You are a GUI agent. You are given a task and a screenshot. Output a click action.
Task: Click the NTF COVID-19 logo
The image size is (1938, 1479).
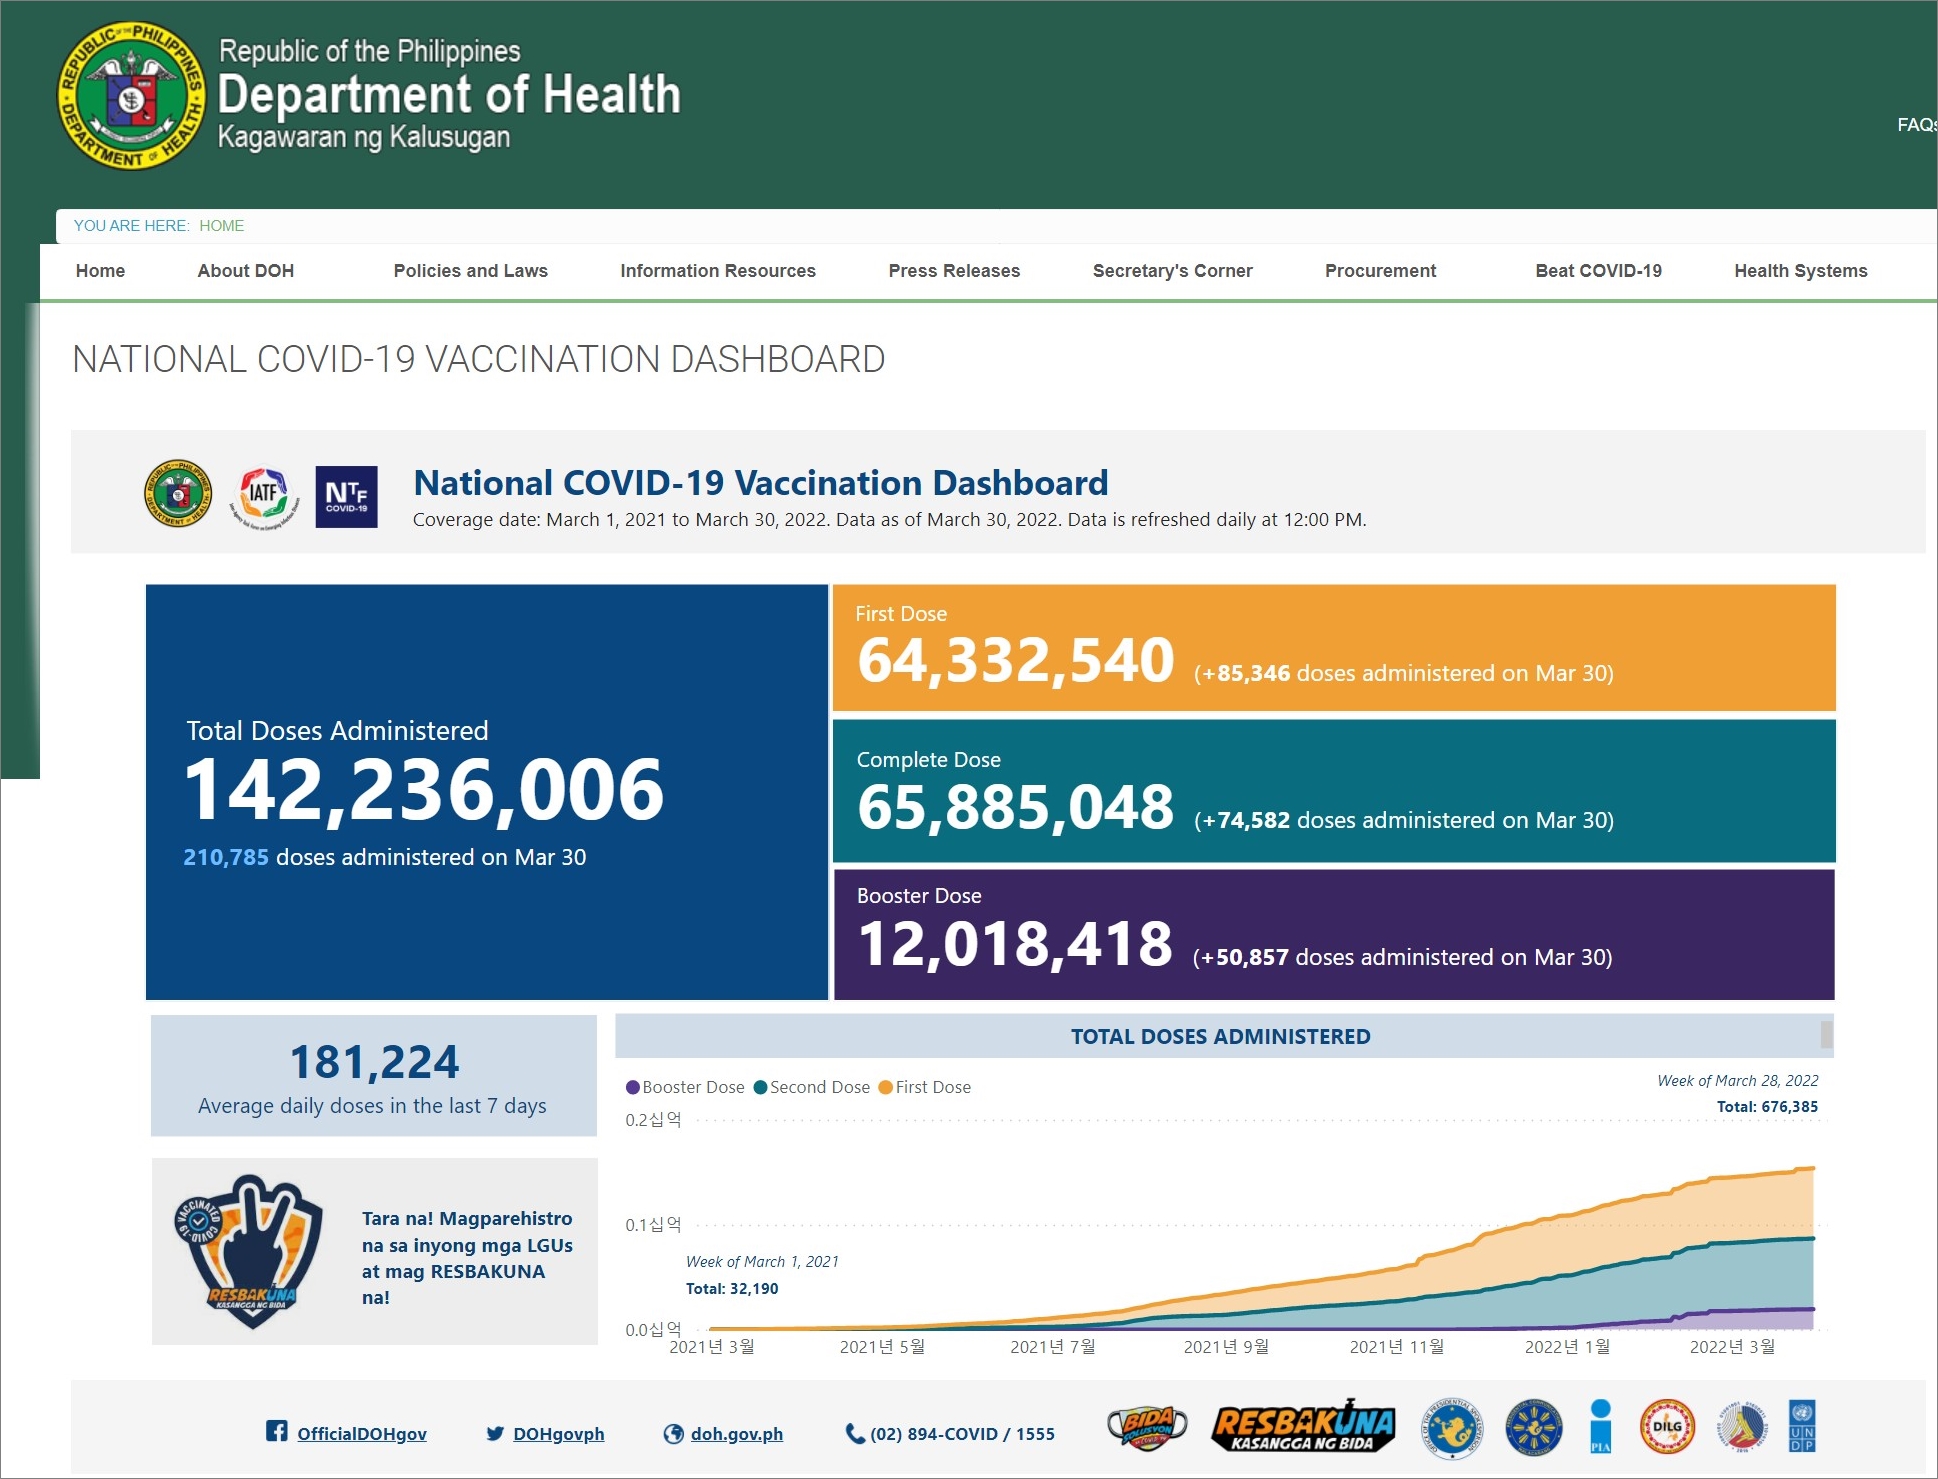click(x=346, y=496)
